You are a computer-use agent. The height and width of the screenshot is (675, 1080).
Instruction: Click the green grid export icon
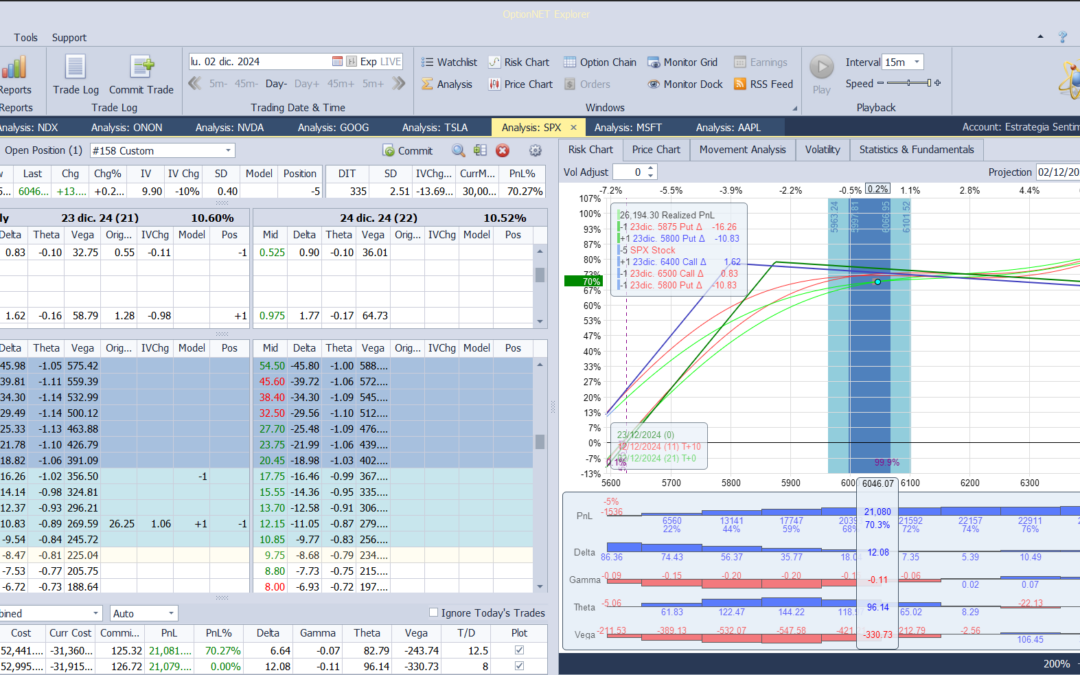point(480,150)
